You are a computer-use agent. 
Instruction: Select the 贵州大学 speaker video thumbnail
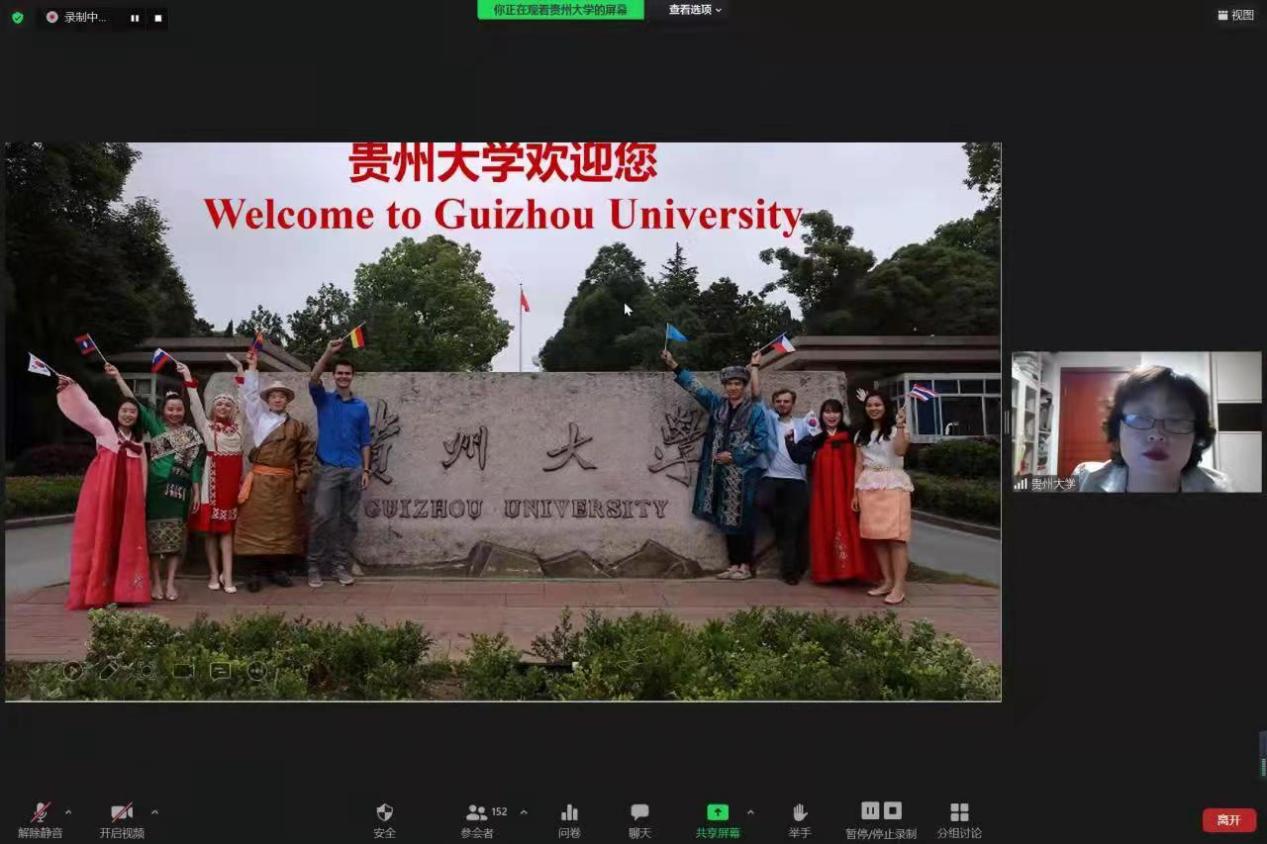(1136, 422)
